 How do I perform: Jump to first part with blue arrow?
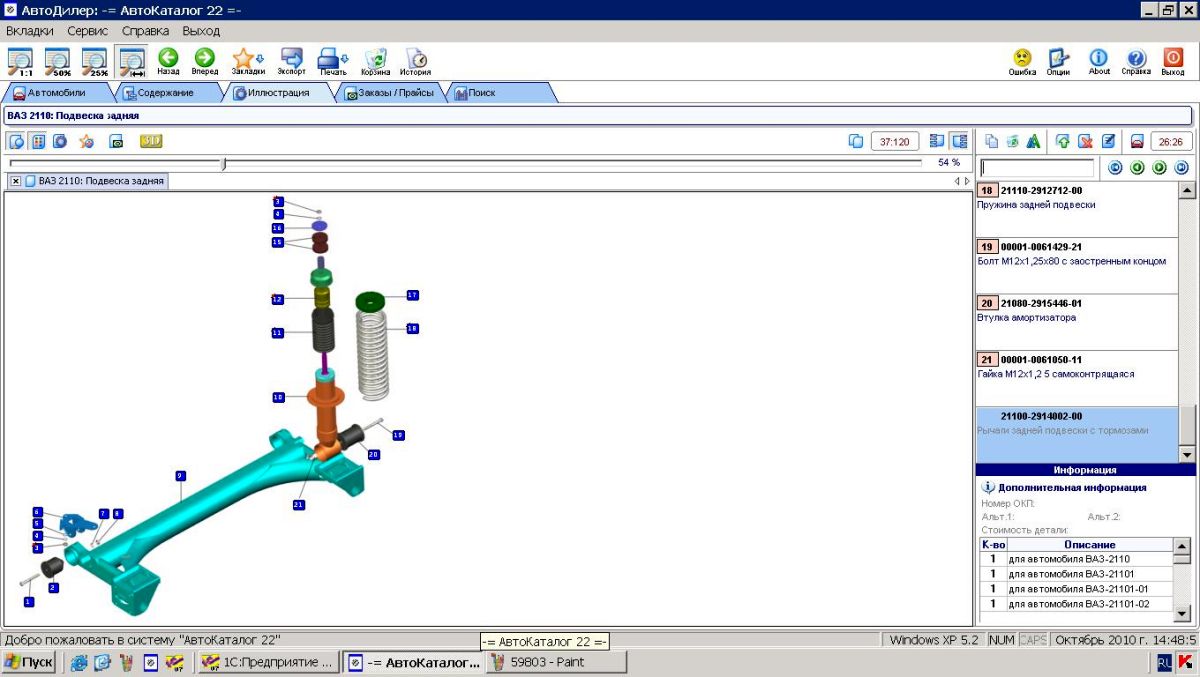(1116, 167)
